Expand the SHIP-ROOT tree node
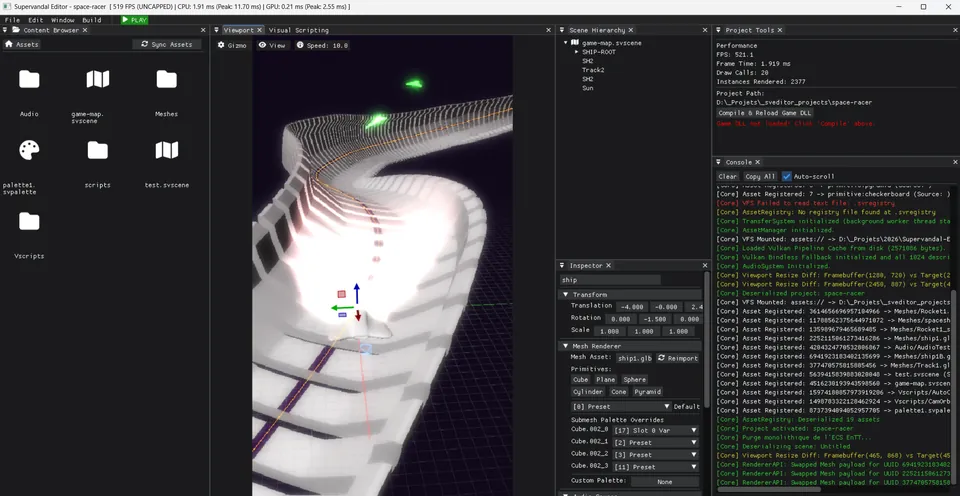This screenshot has height=496, width=960. [576, 52]
